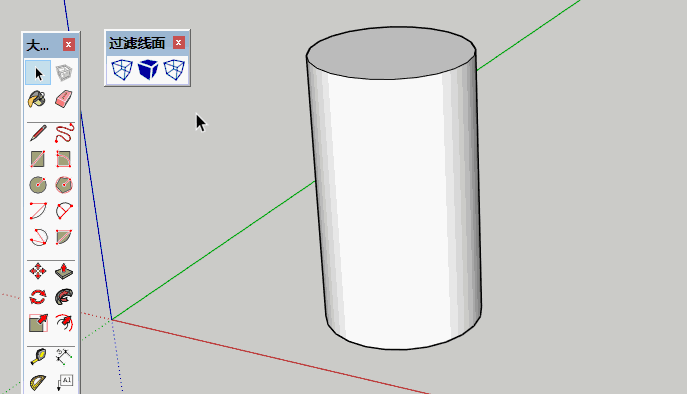Select the Polygon tool
The width and height of the screenshot is (687, 394).
(64, 185)
